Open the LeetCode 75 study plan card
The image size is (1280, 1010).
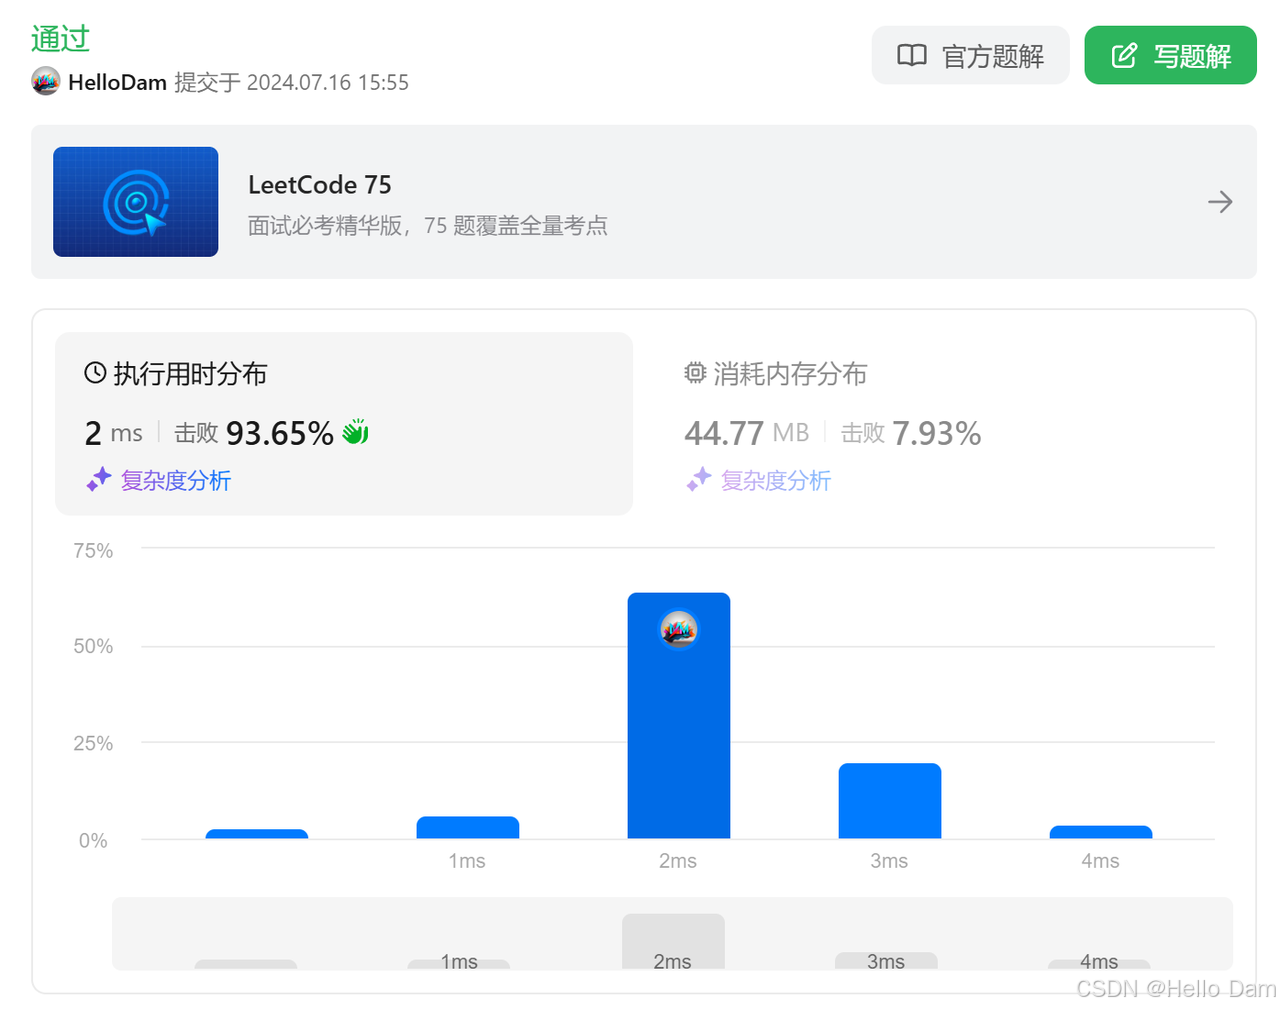click(644, 202)
